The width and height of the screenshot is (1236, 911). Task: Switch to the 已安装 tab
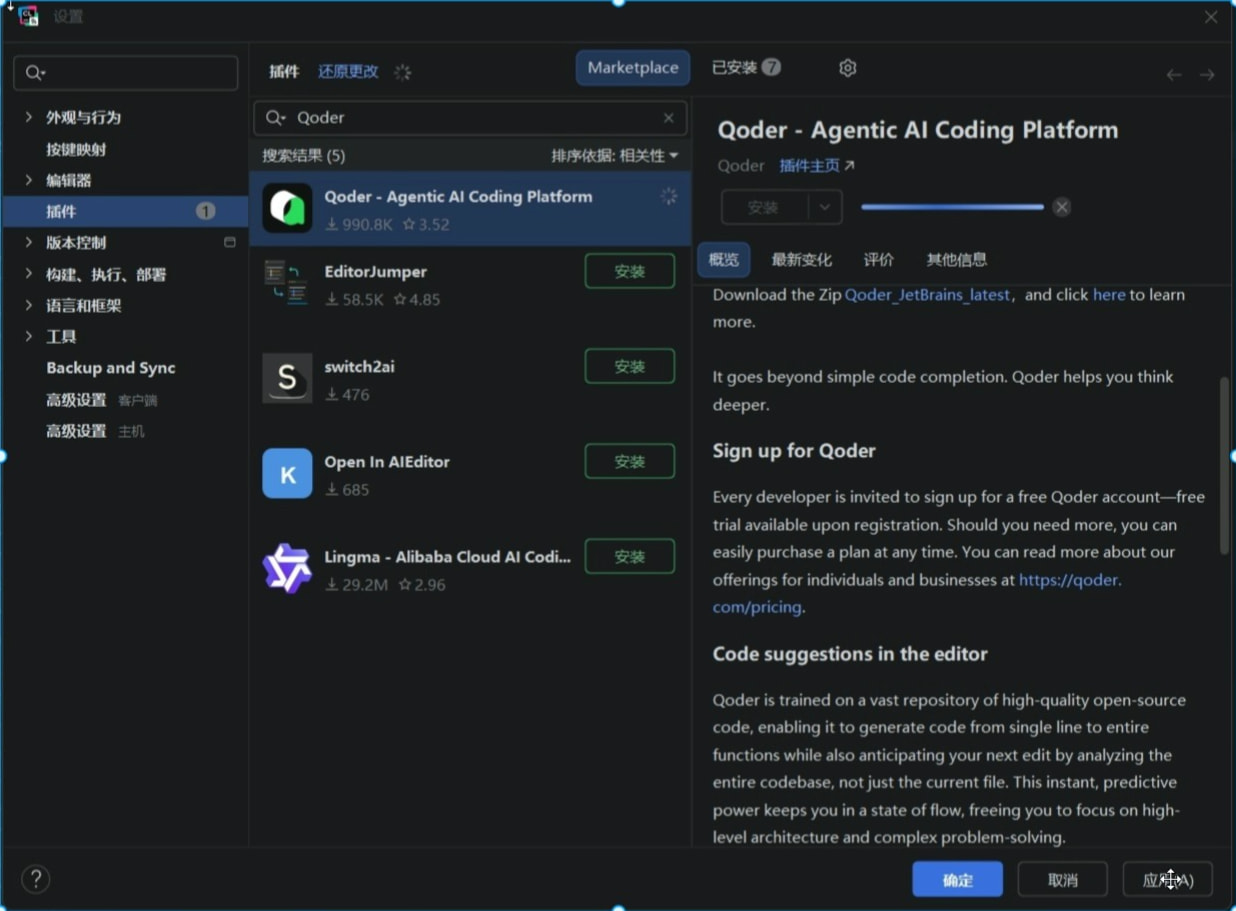746,67
